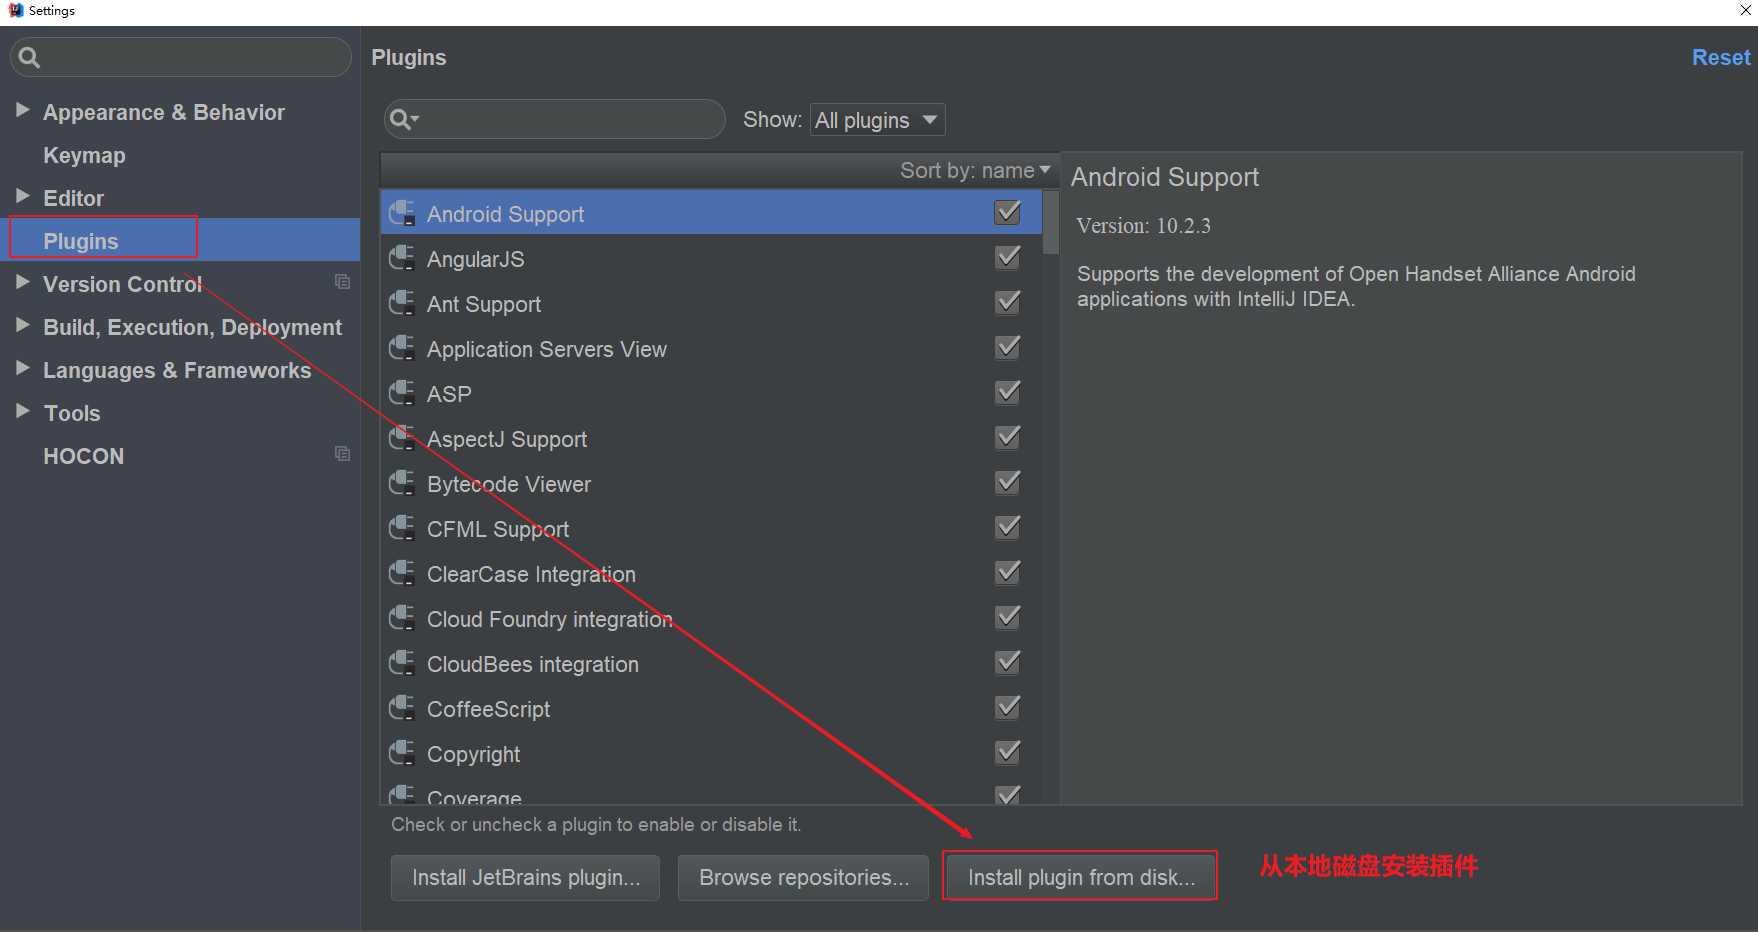The width and height of the screenshot is (1758, 932).
Task: Expand Build, Execution, Deployment section
Action: click(22, 325)
